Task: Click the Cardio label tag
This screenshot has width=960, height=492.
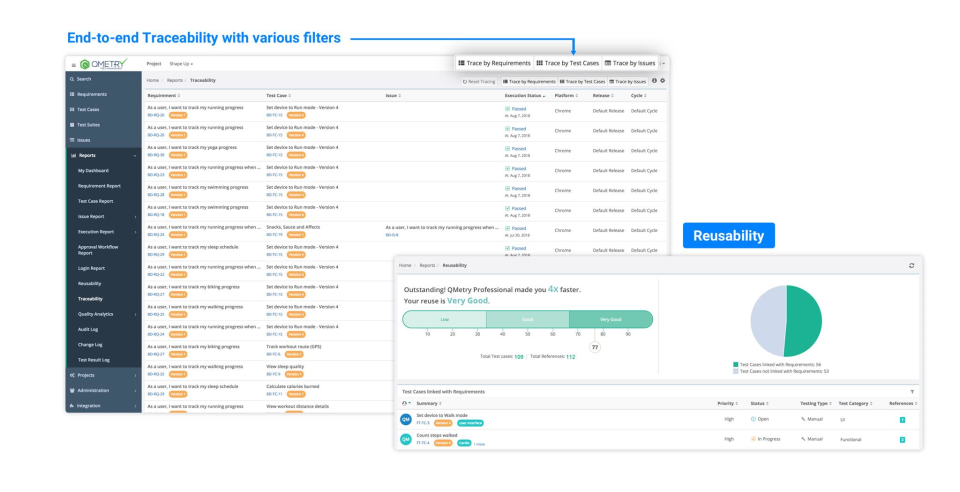Action: (x=464, y=443)
